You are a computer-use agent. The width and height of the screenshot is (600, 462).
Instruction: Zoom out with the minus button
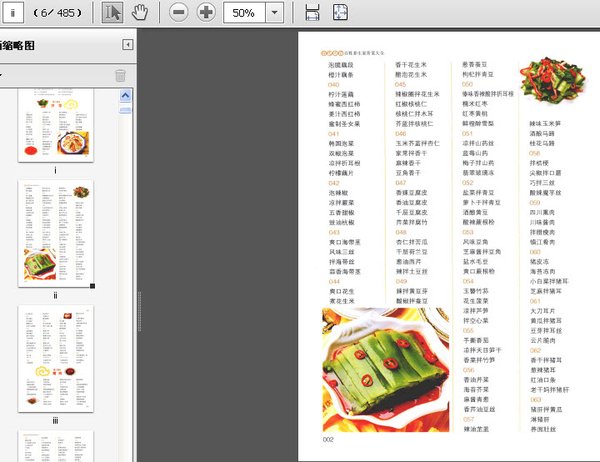pyautogui.click(x=178, y=13)
